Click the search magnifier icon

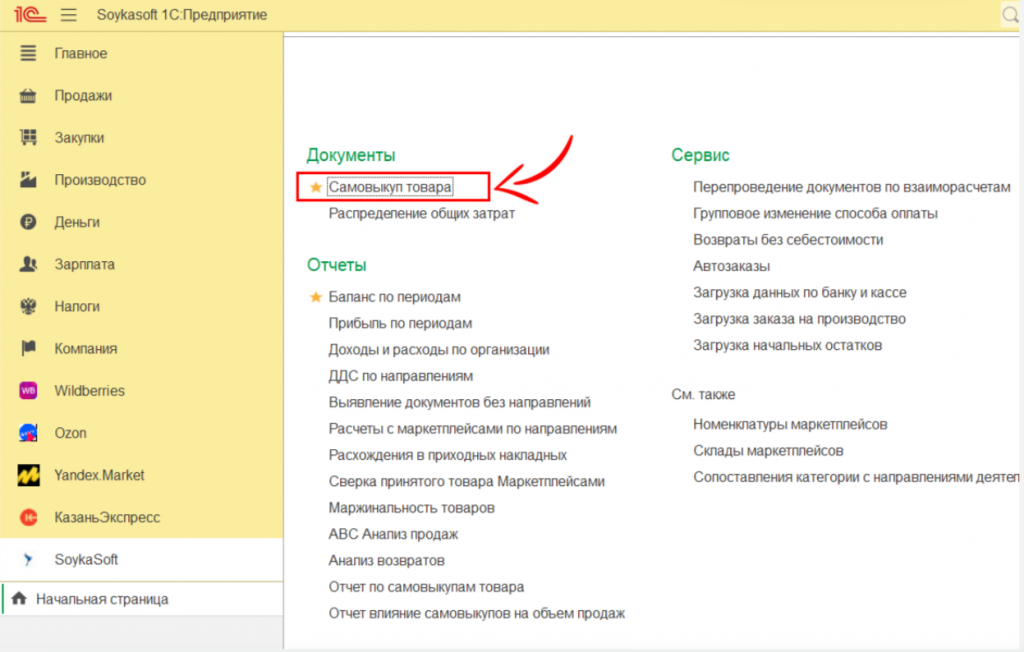(1010, 15)
